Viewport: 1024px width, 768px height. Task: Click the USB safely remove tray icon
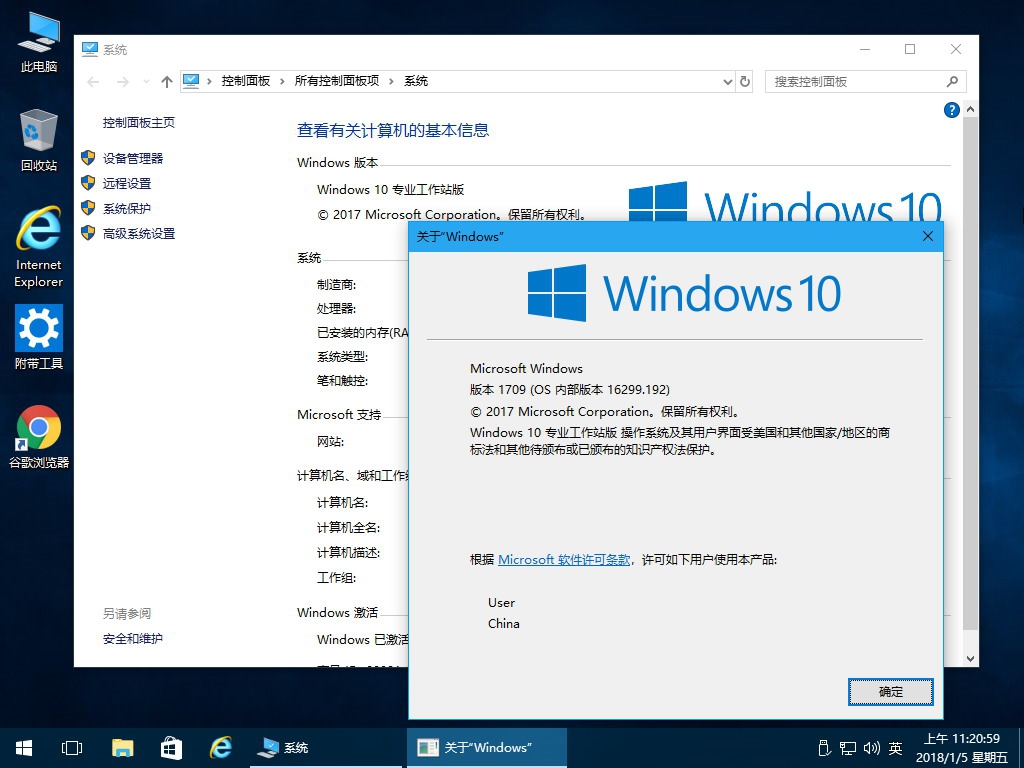coord(824,748)
